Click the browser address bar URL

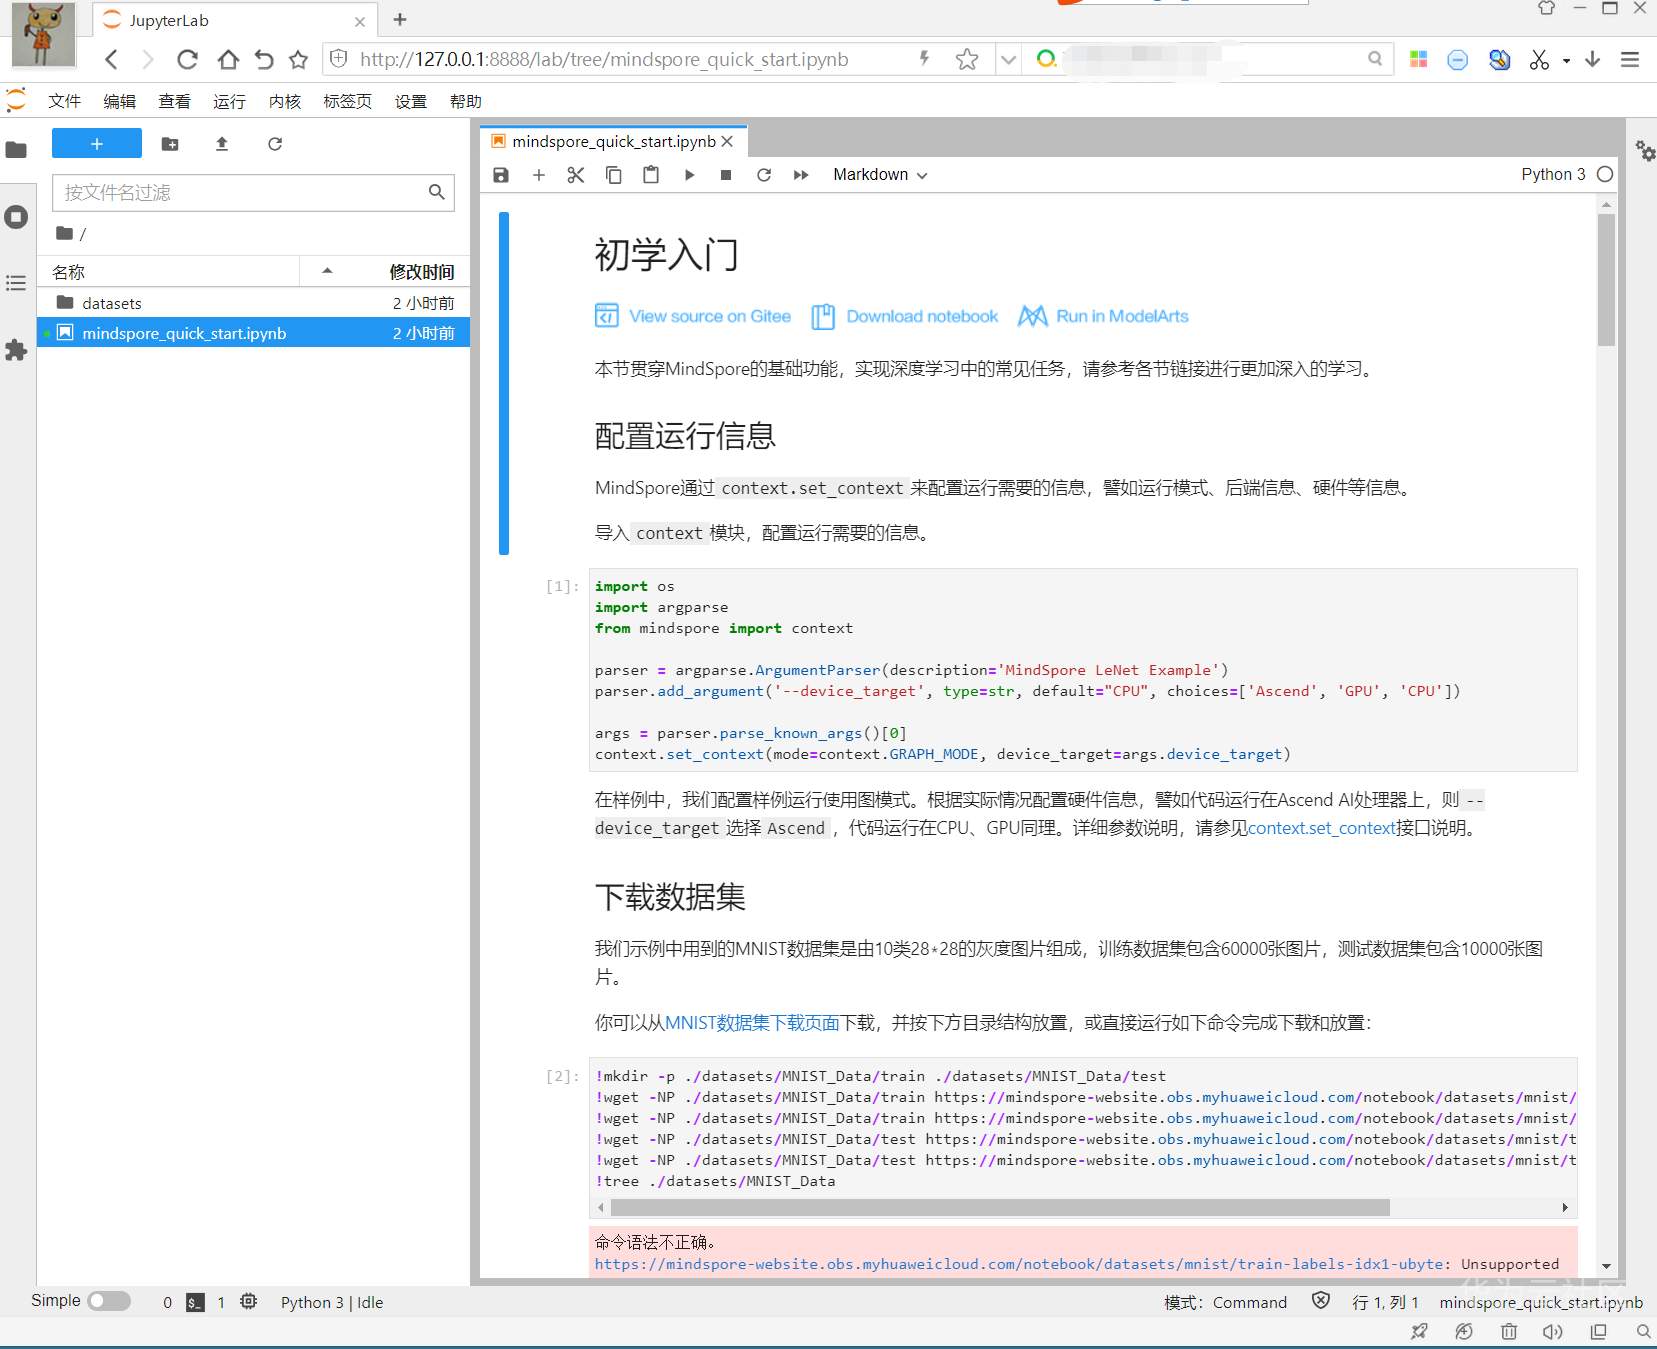604,59
